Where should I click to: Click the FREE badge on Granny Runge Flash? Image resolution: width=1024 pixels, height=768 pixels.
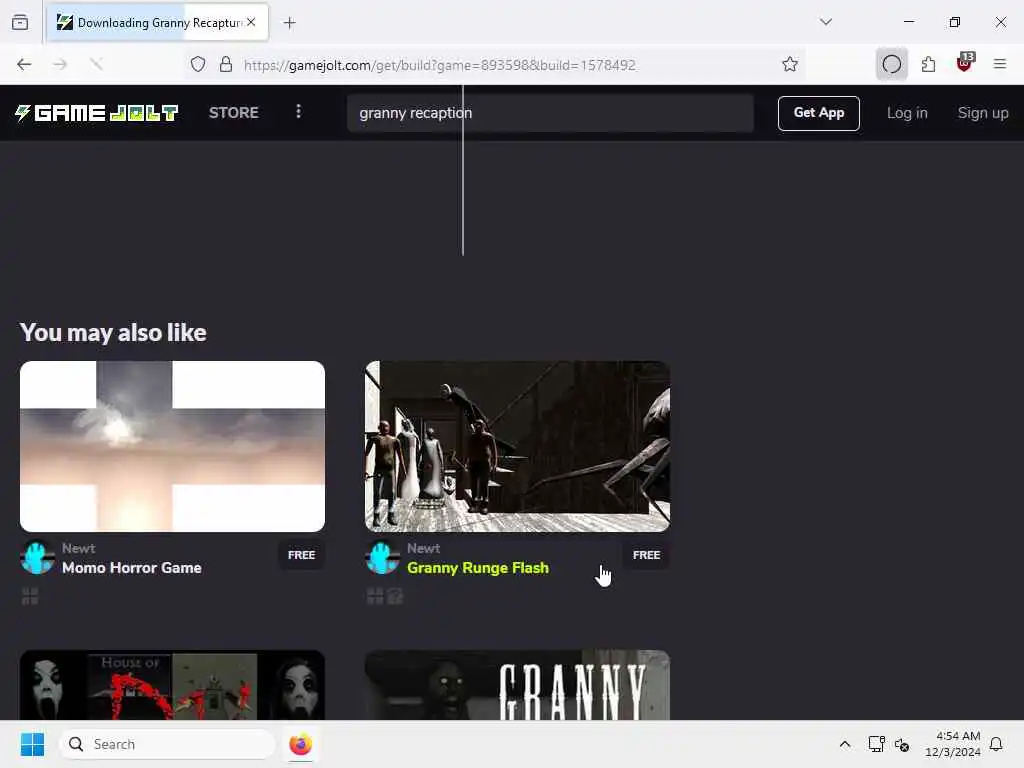tap(646, 554)
